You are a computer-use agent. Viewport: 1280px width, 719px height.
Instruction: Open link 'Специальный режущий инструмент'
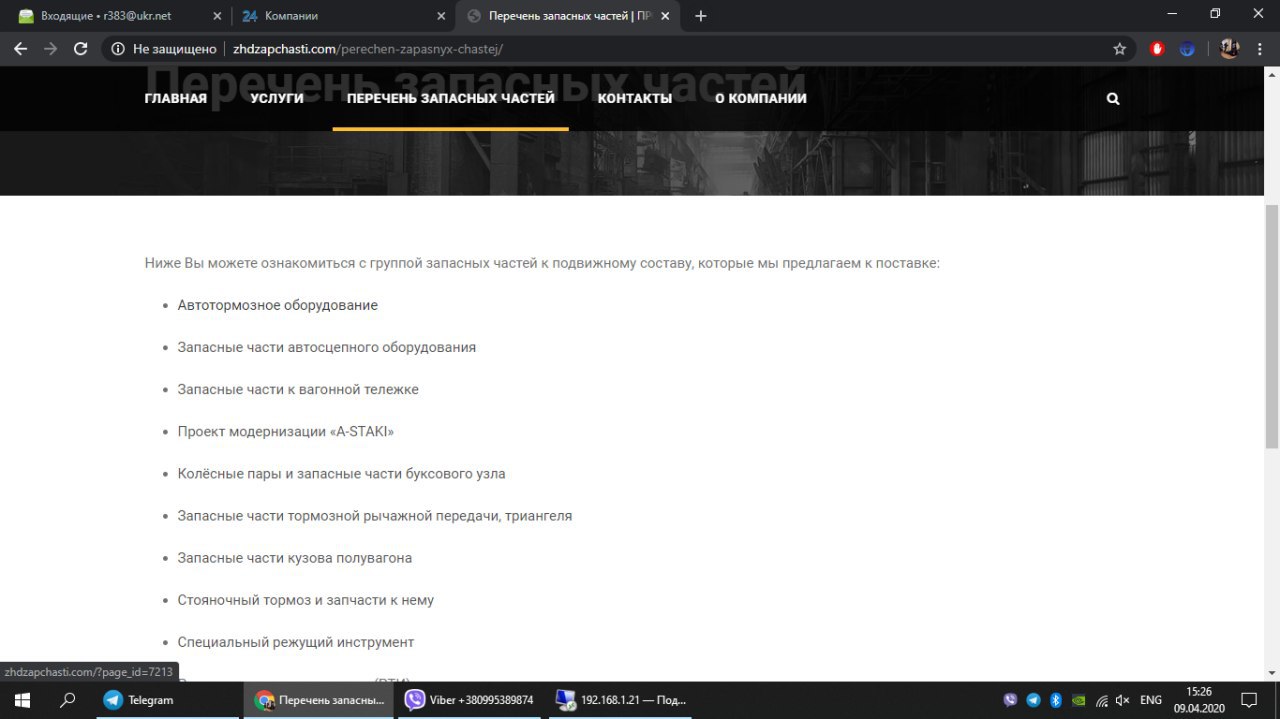296,642
